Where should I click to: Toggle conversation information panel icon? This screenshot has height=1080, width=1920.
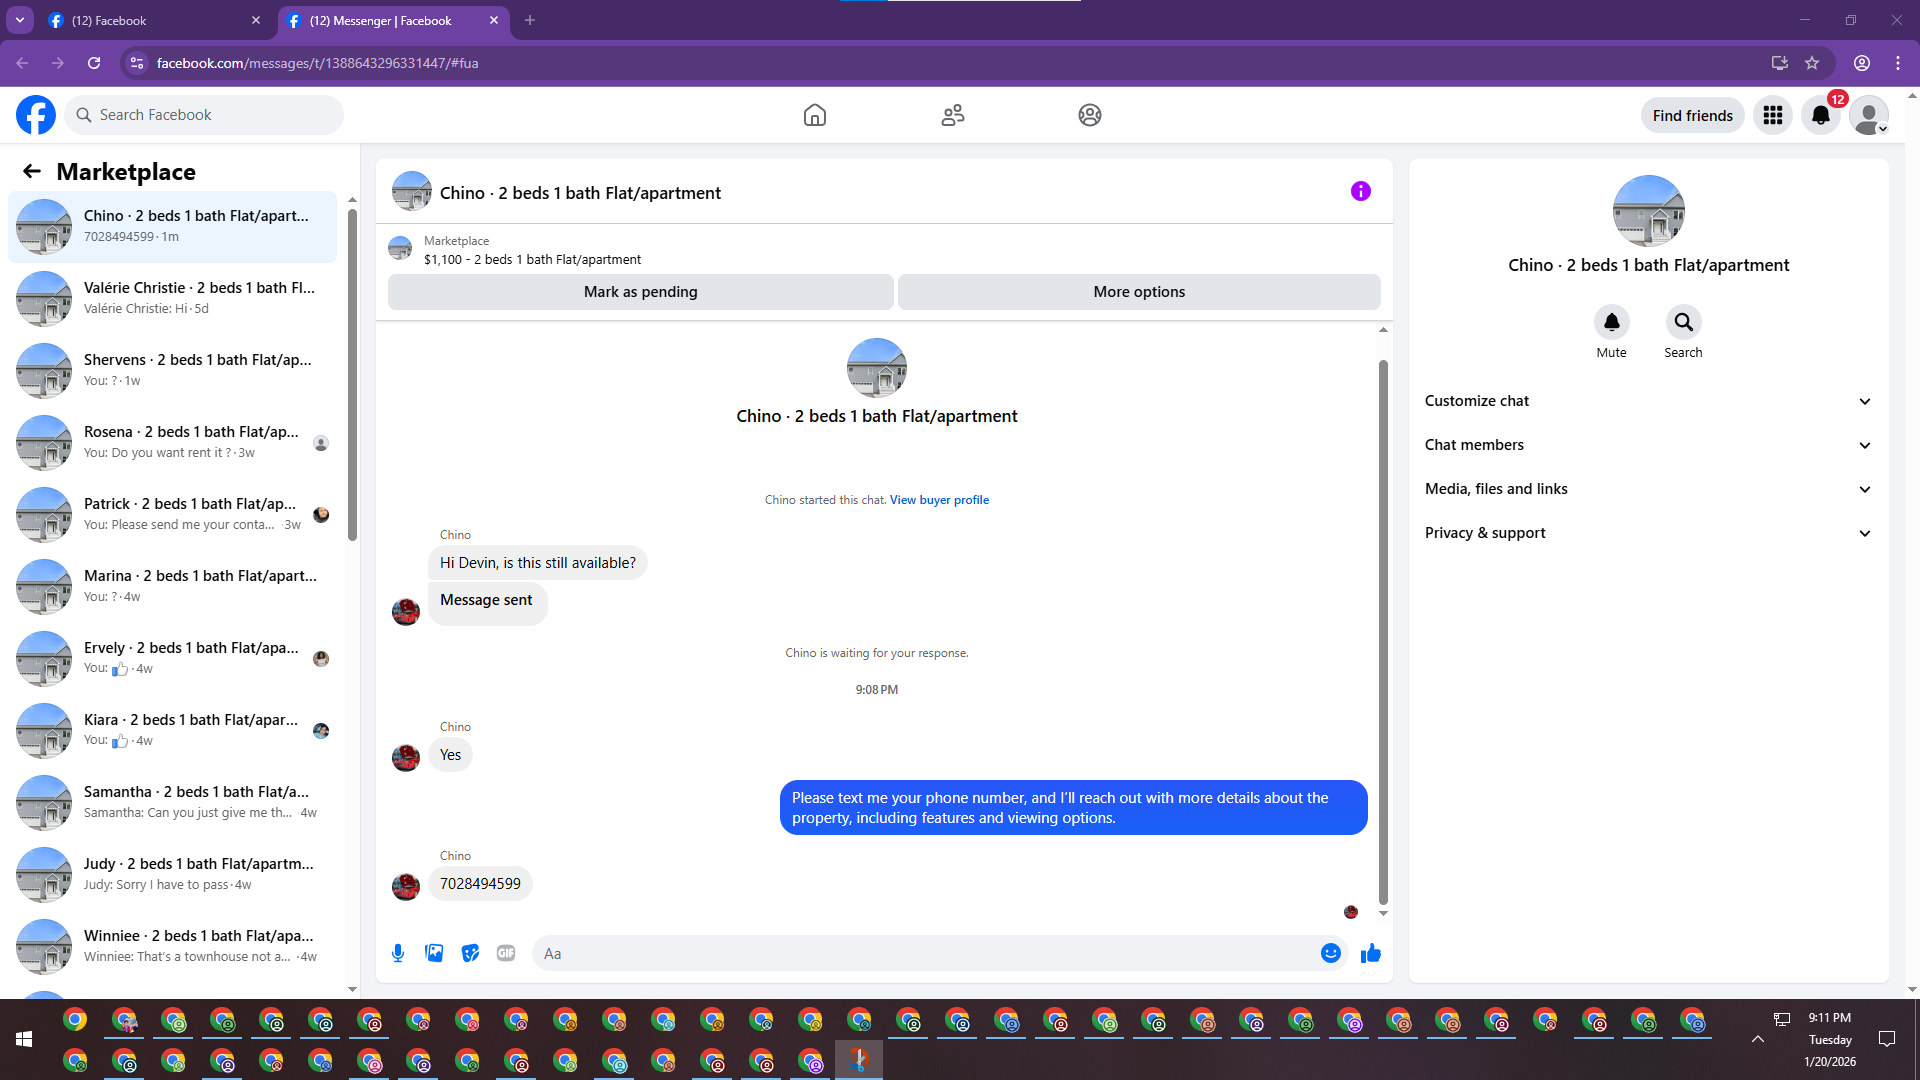coord(1361,191)
